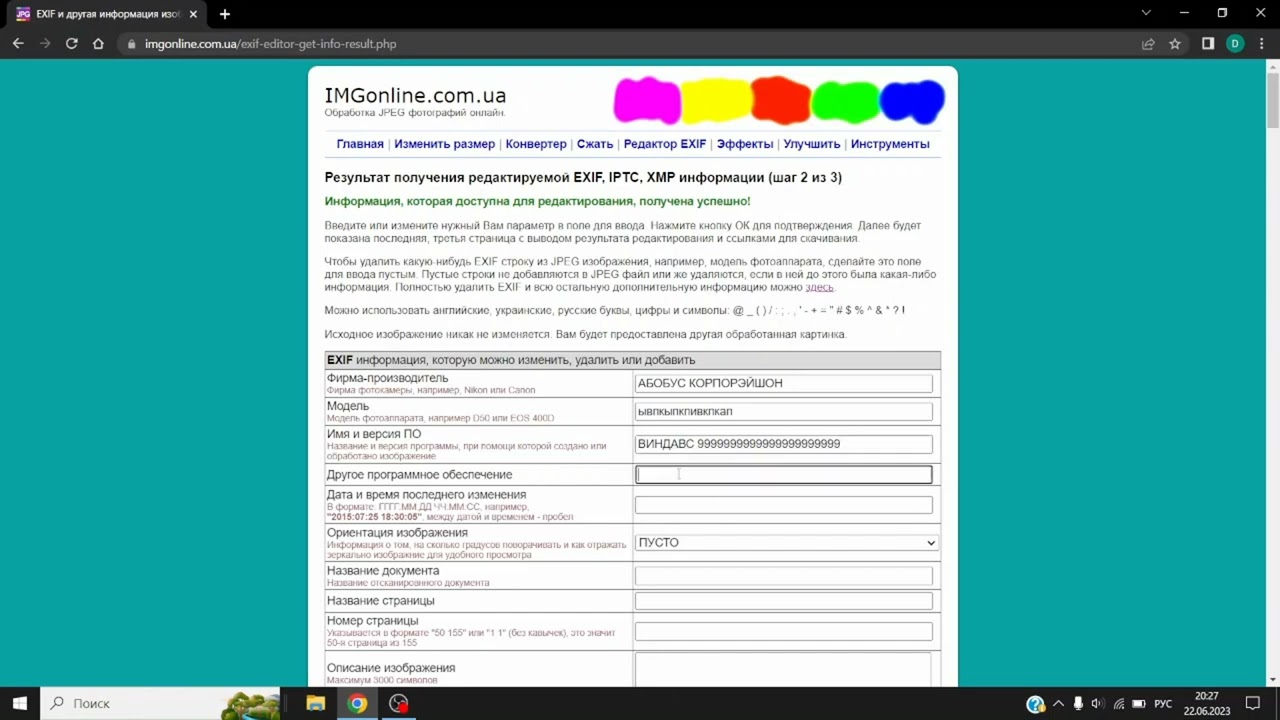Viewport: 1280px width, 720px height.
Task: Close the EXIF tab with X
Action: click(193, 14)
